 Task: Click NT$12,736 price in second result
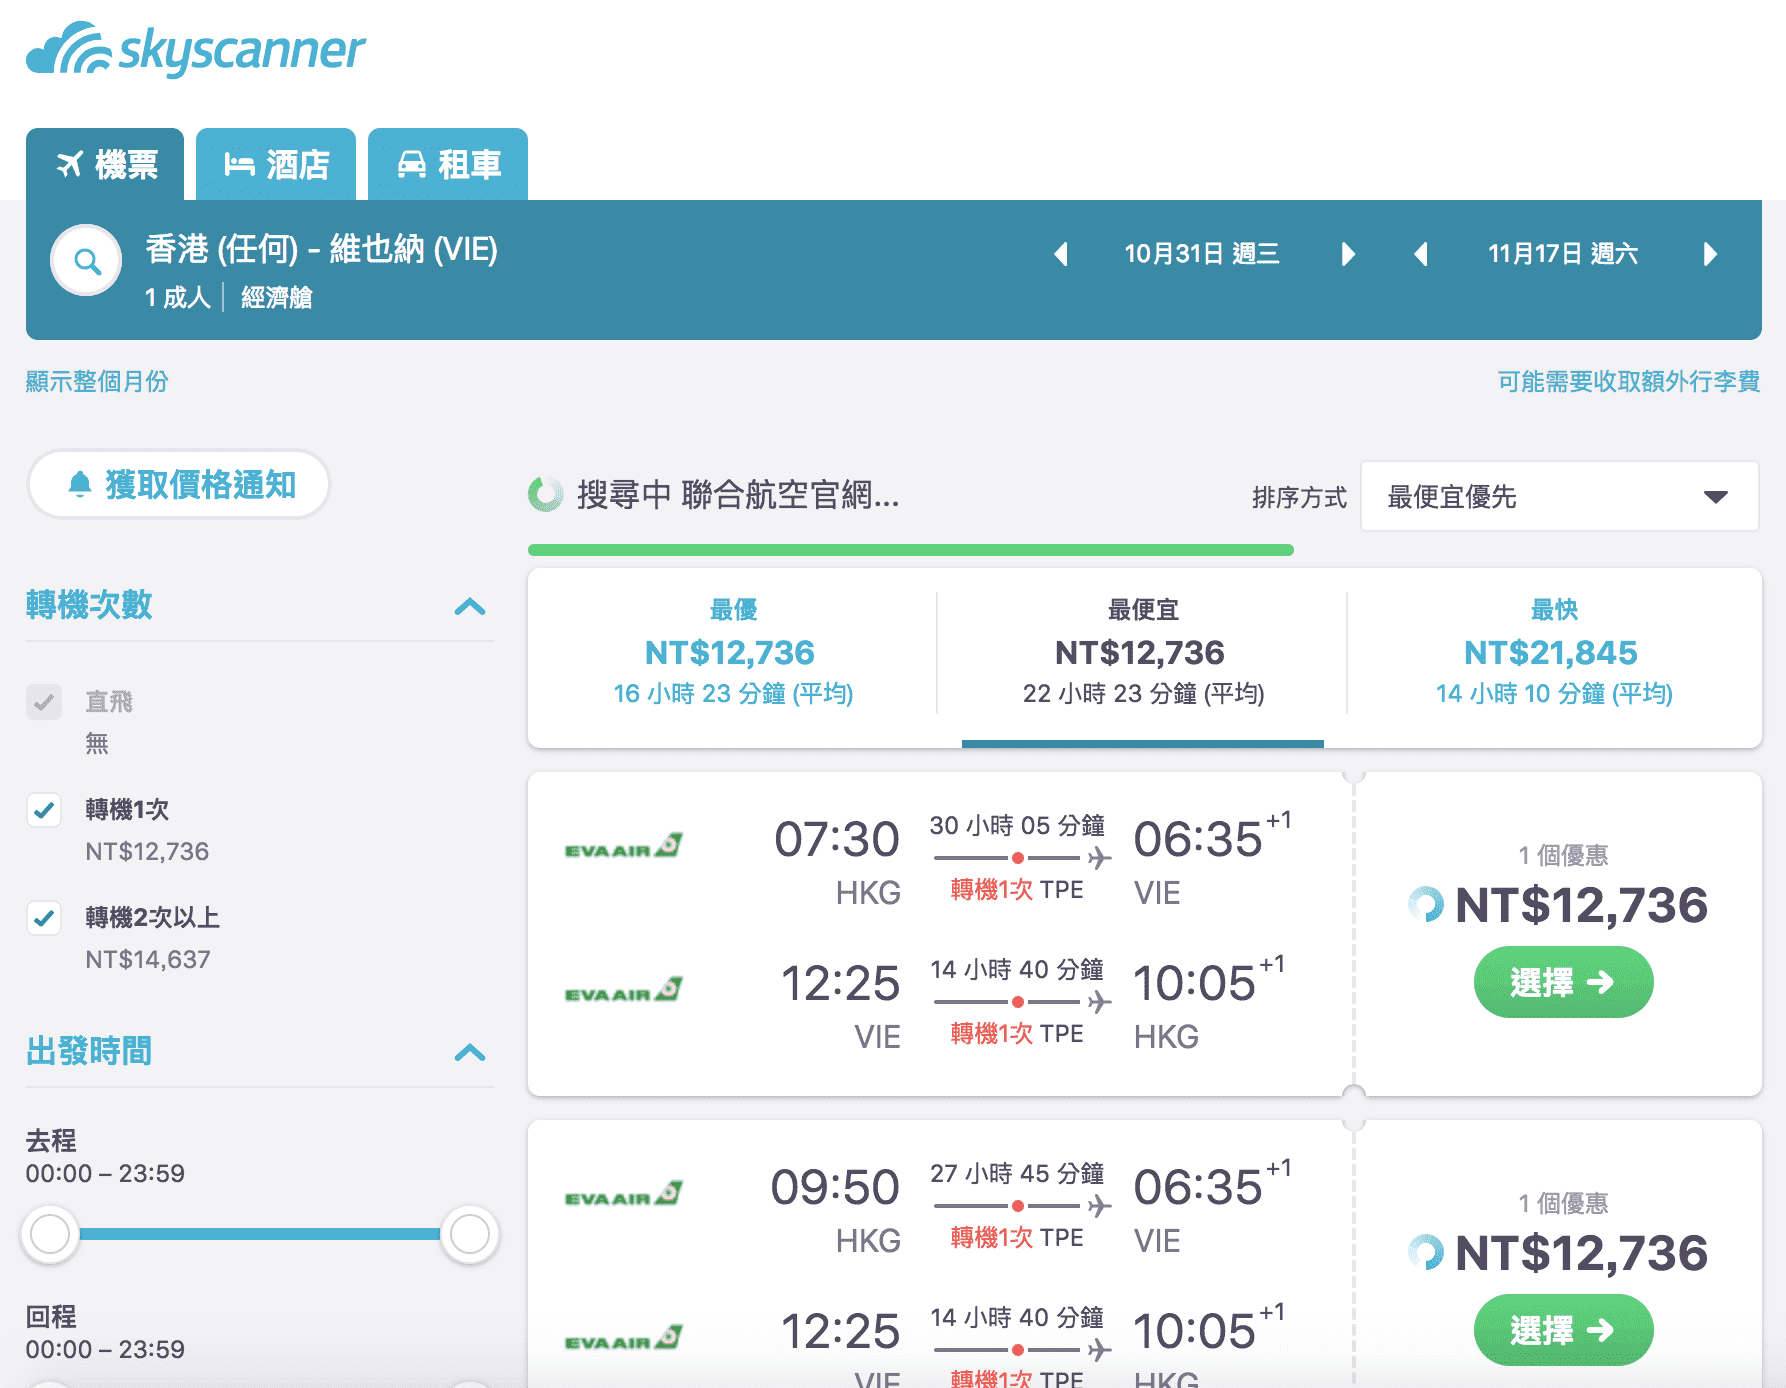[x=1581, y=1253]
